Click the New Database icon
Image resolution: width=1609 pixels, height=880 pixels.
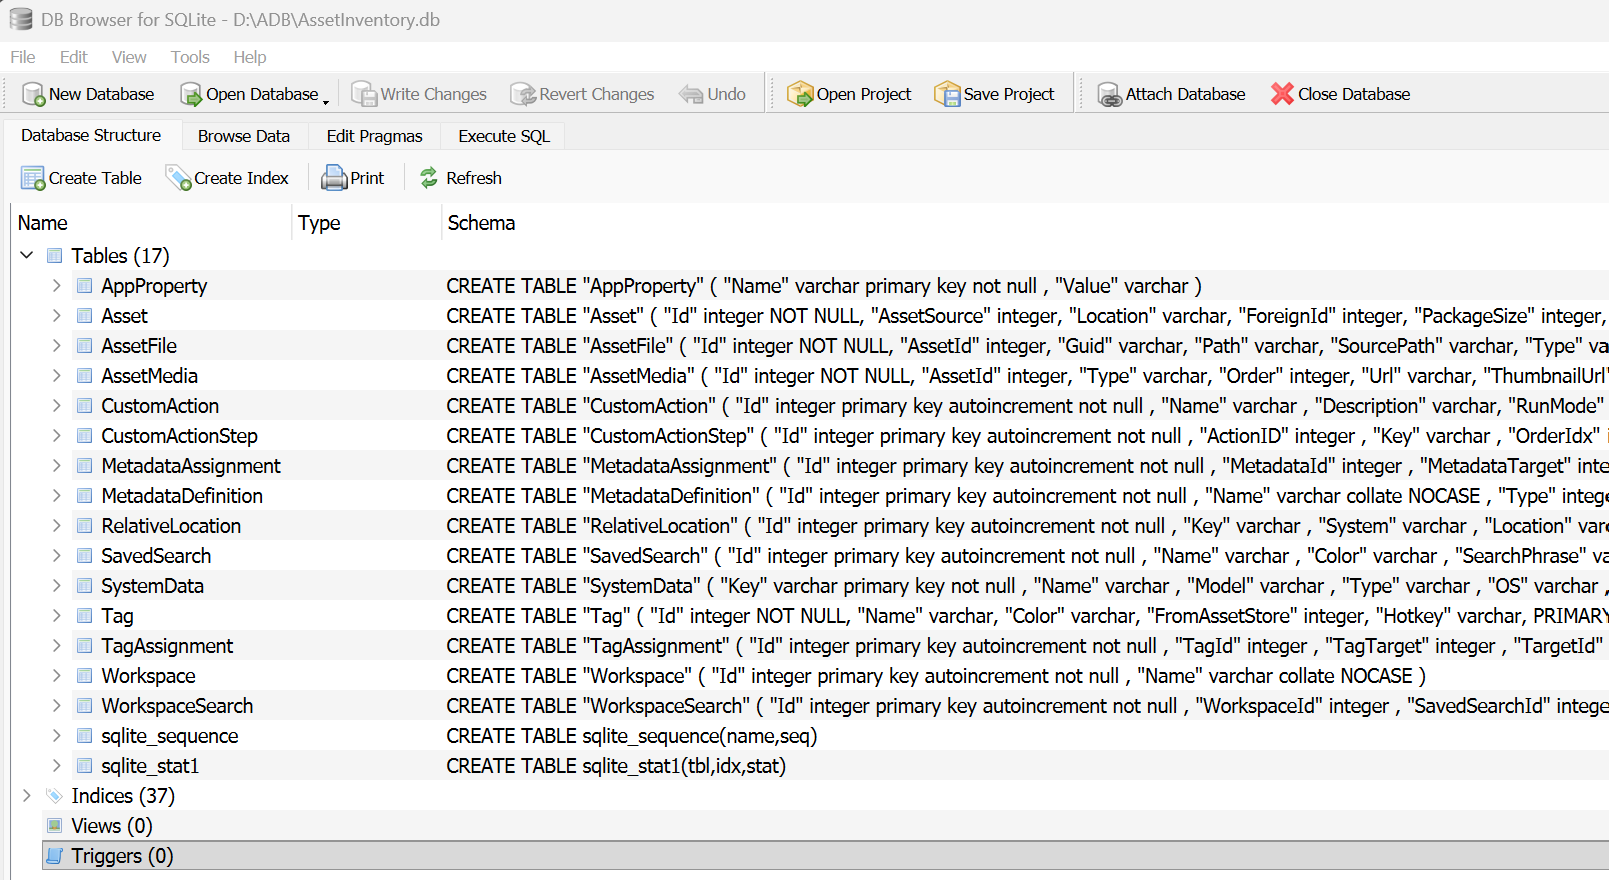pos(33,94)
